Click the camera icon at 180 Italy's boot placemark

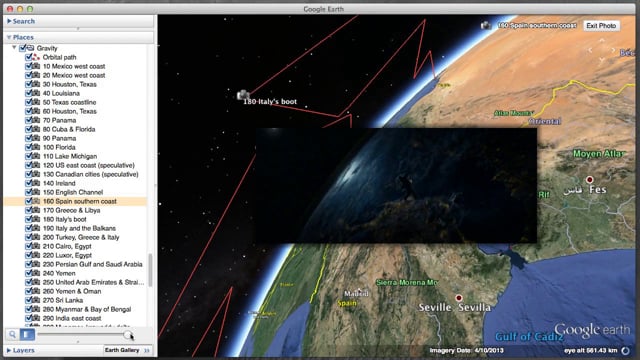click(x=243, y=95)
